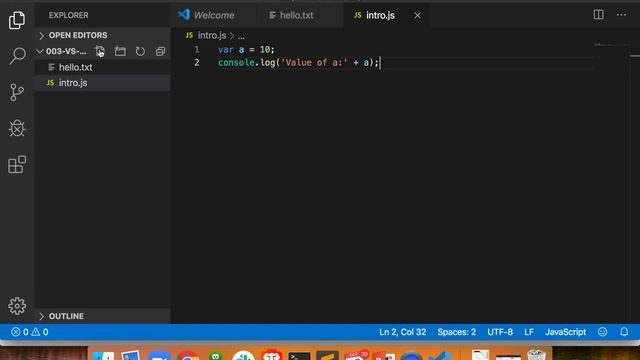
Task: Open Terminal from the macOS dock
Action: (299, 356)
